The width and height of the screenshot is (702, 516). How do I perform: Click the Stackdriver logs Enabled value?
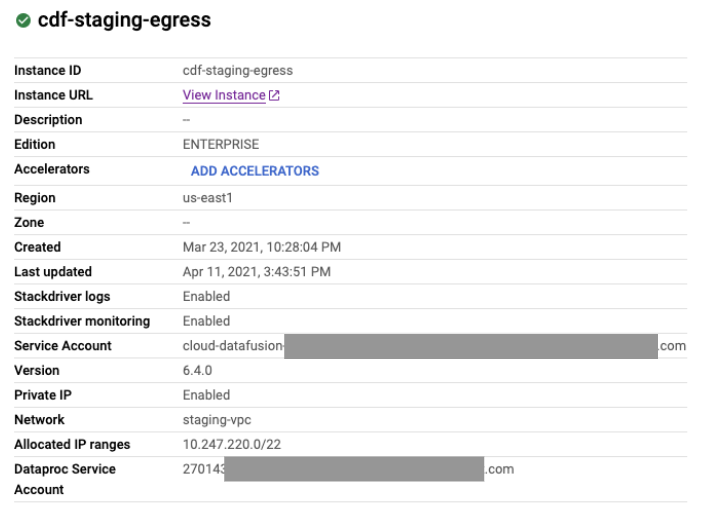(x=206, y=297)
